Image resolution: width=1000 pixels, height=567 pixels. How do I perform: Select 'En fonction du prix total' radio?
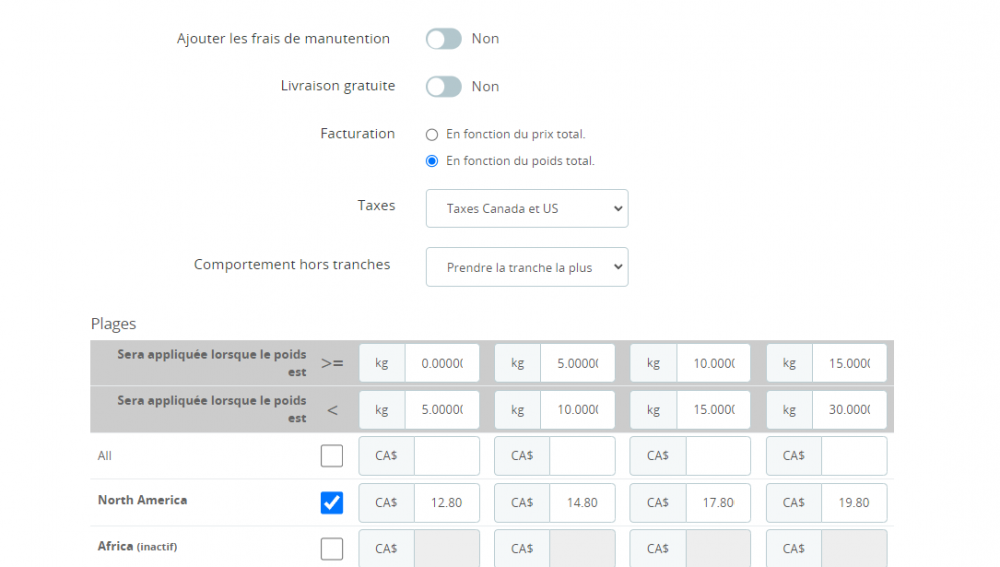pos(432,134)
